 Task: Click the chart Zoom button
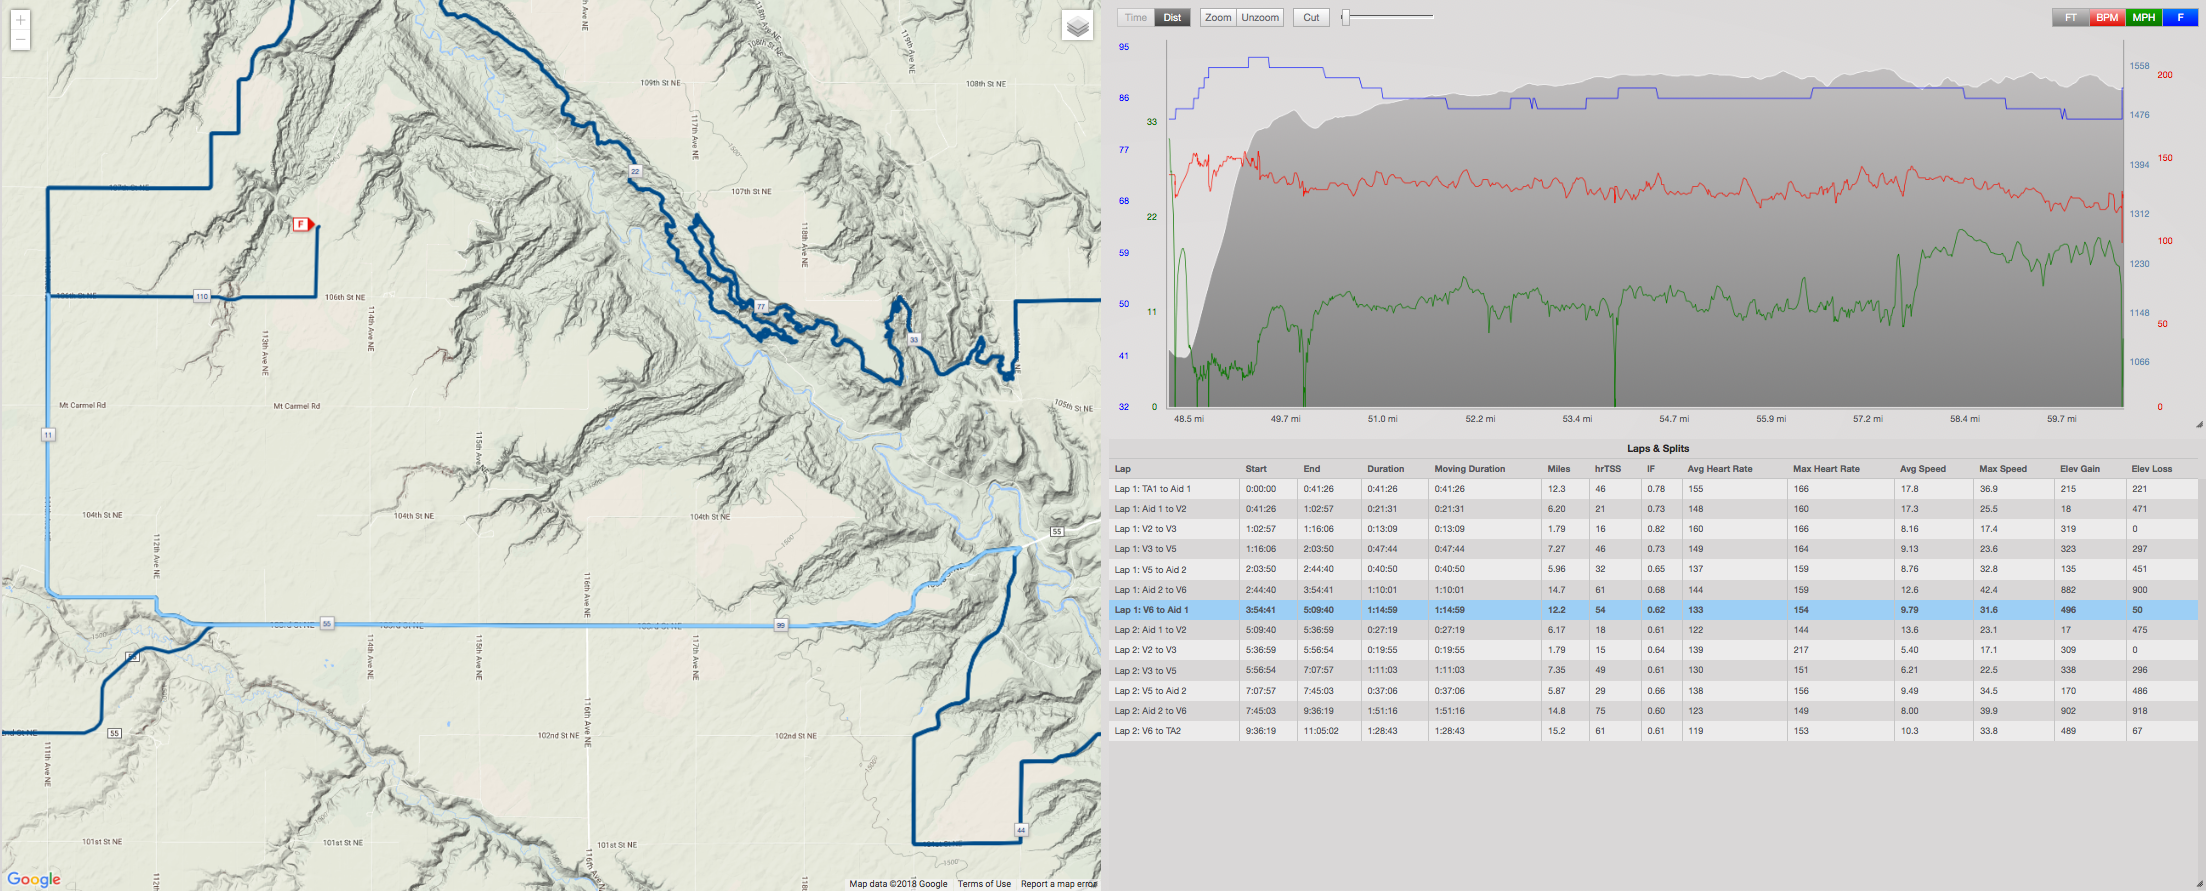[x=1218, y=17]
